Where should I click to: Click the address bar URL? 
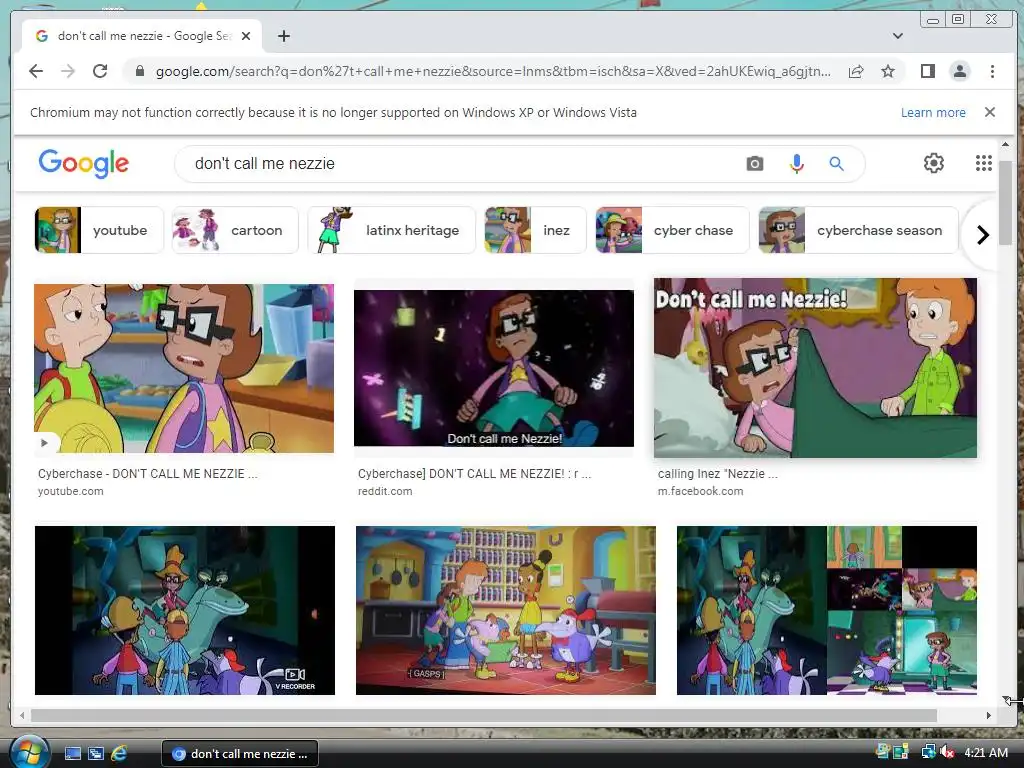(493, 71)
